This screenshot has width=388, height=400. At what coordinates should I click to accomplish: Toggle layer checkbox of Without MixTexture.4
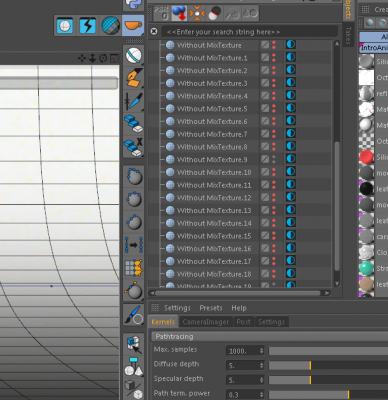(x=265, y=96)
